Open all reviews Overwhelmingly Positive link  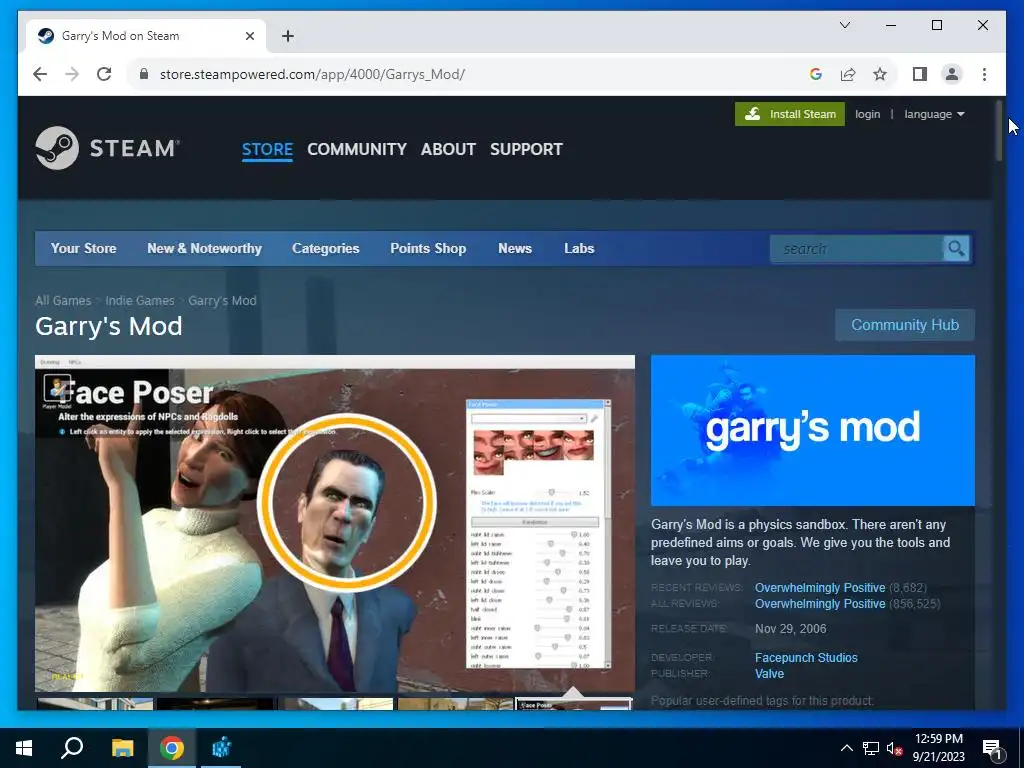pyautogui.click(x=820, y=603)
